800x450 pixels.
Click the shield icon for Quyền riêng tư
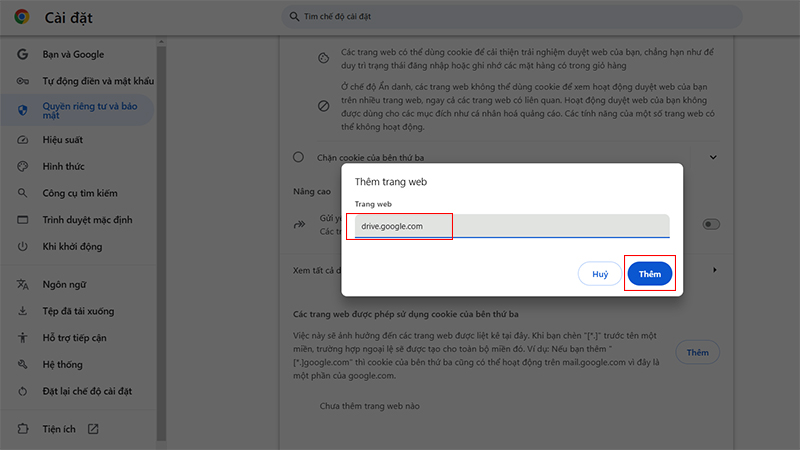22,110
